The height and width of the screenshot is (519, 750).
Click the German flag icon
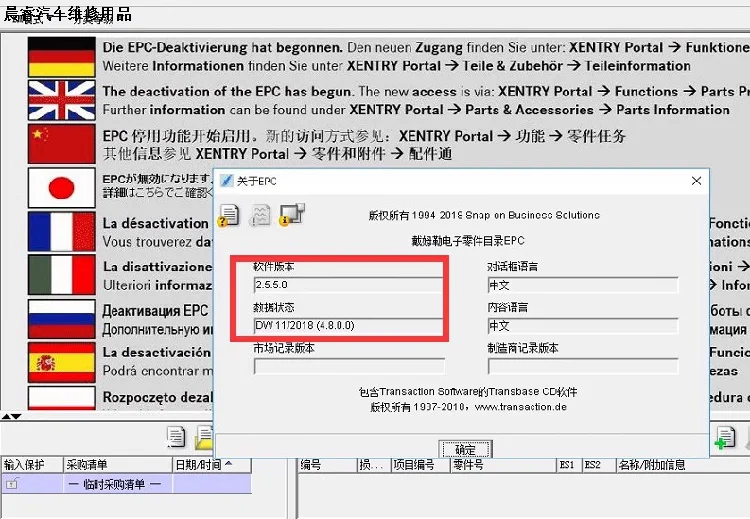click(x=62, y=57)
